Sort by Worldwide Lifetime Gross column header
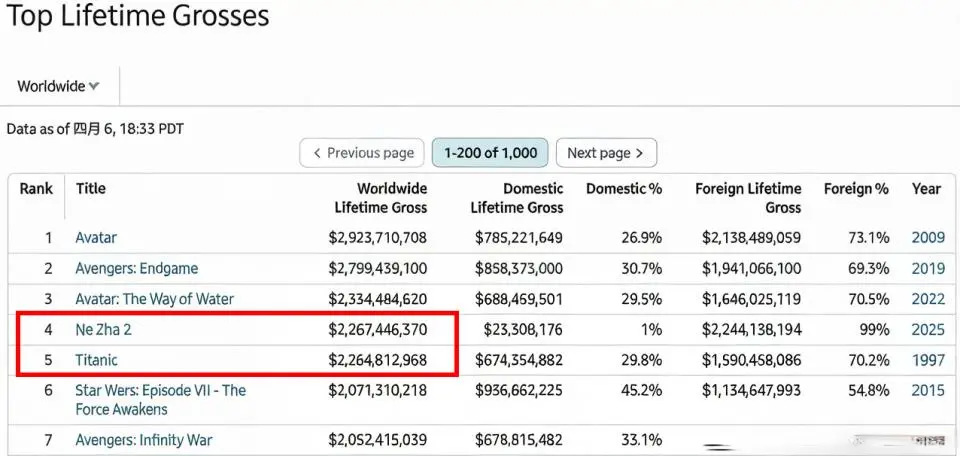Viewport: 960px width, 456px height. click(381, 198)
